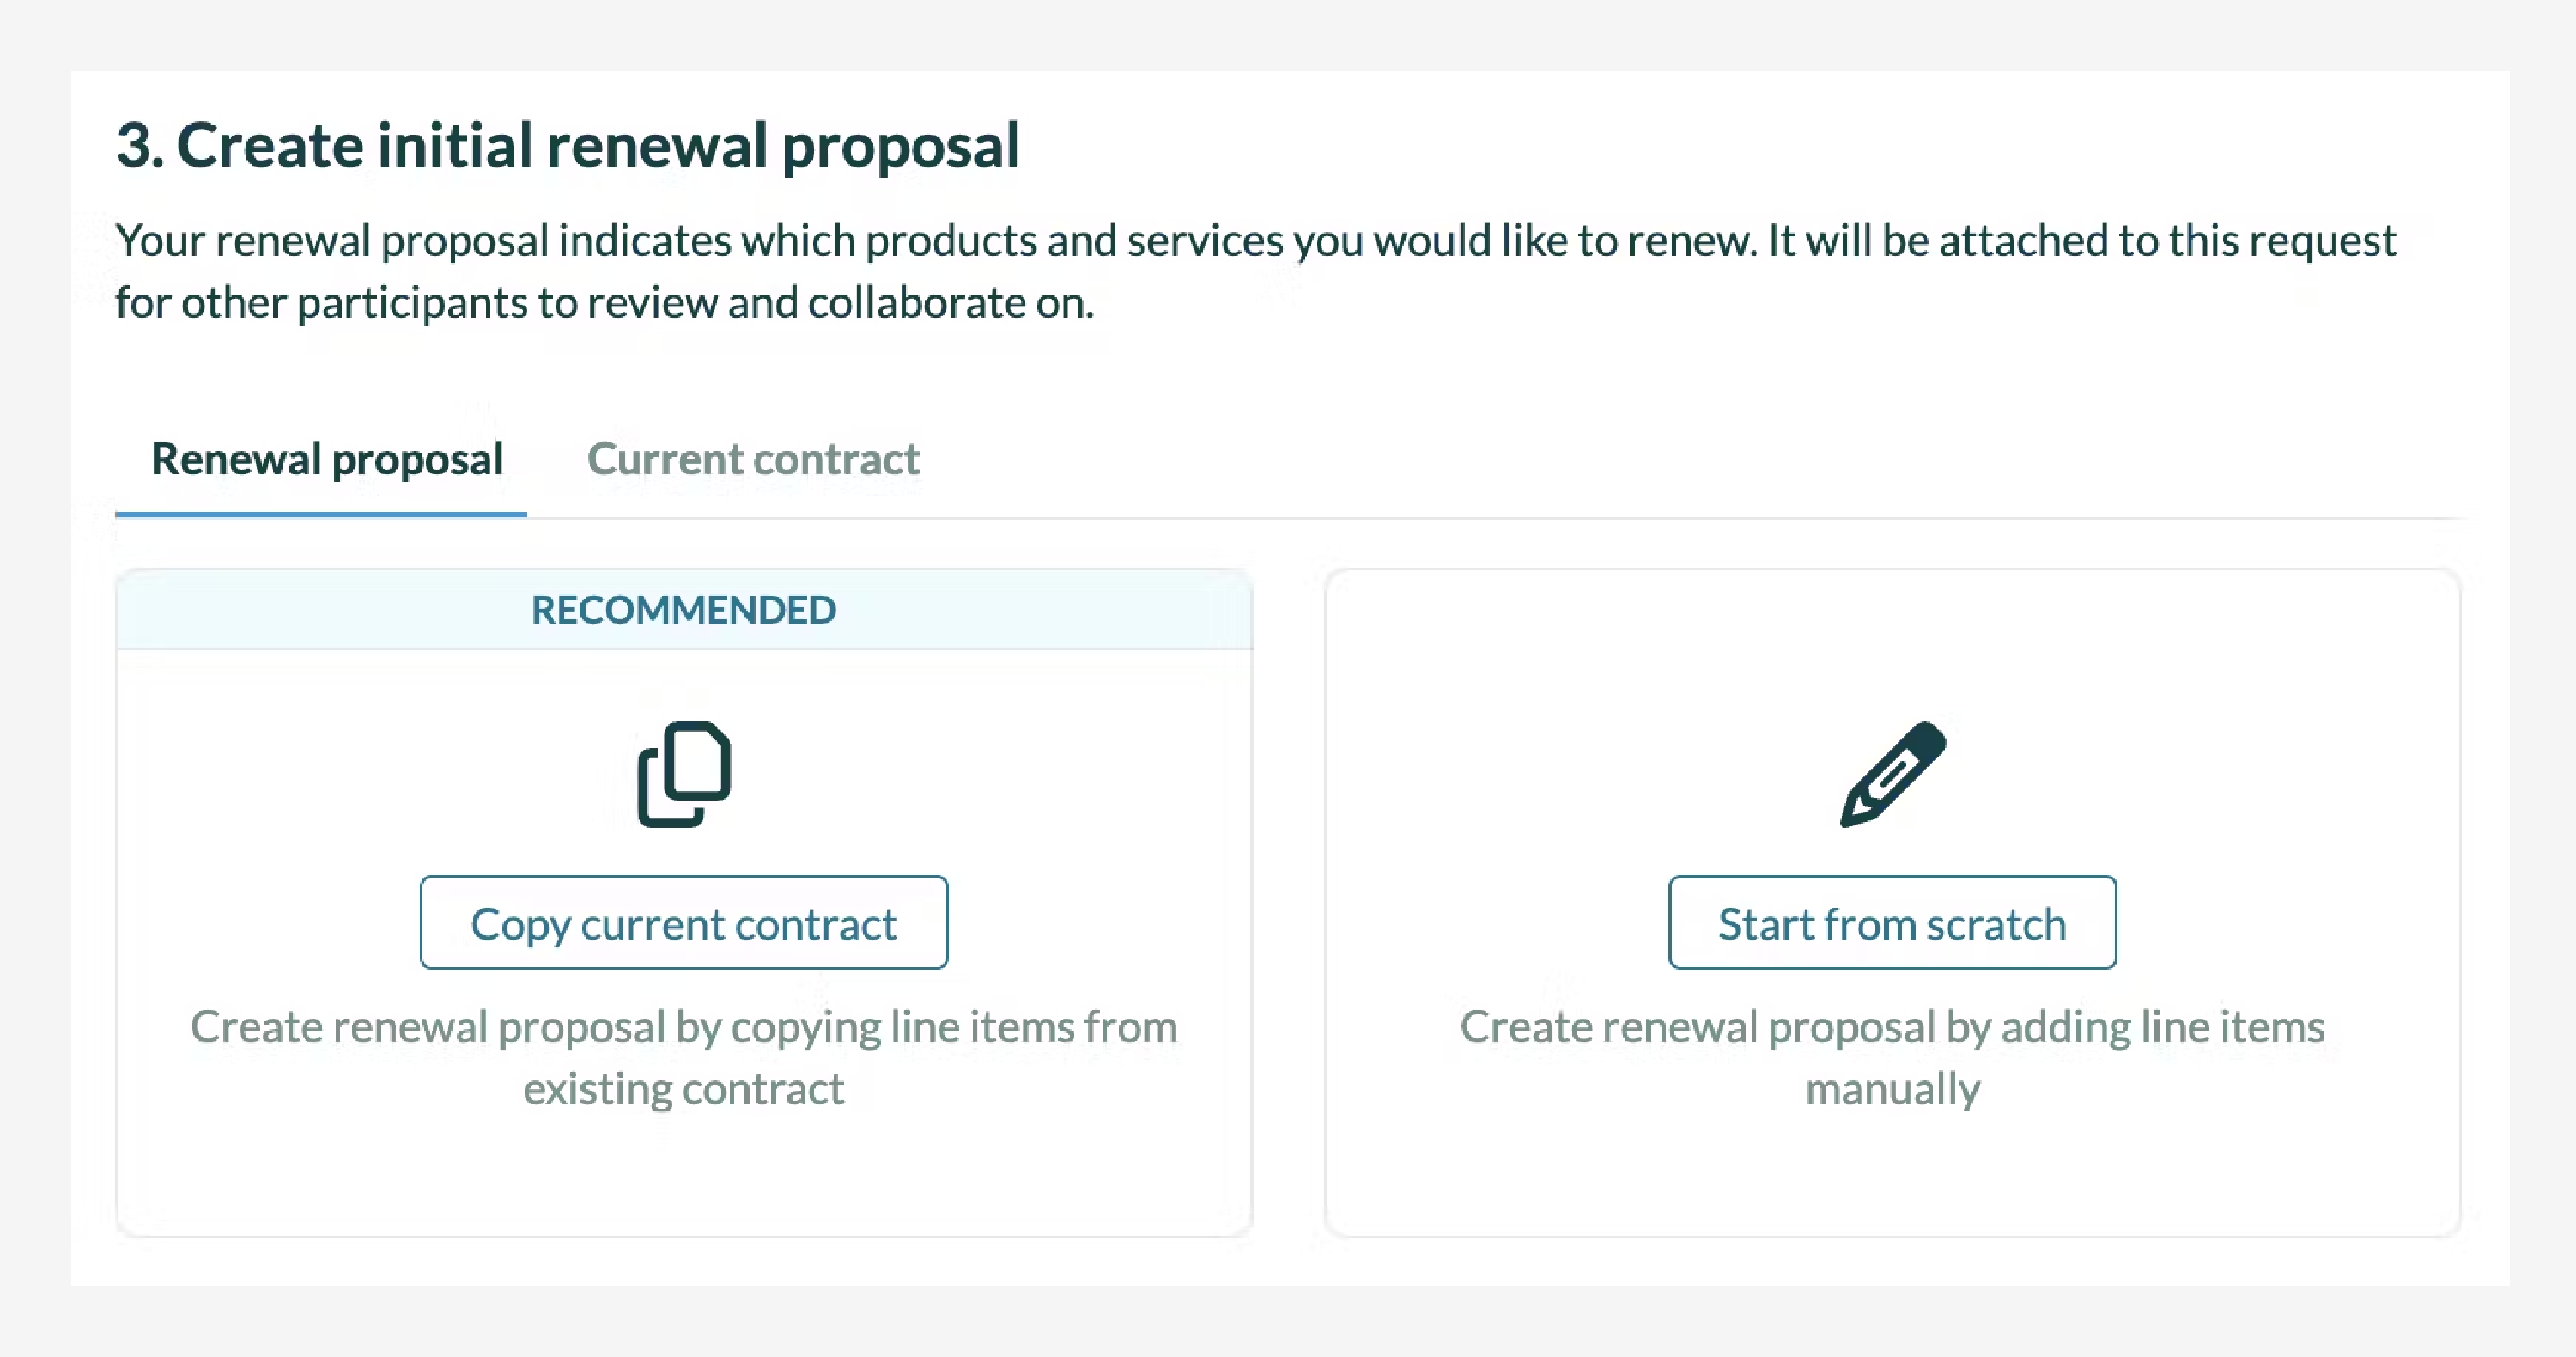Click the step number '3.' in heading
This screenshot has height=1357, width=2576.
140,146
